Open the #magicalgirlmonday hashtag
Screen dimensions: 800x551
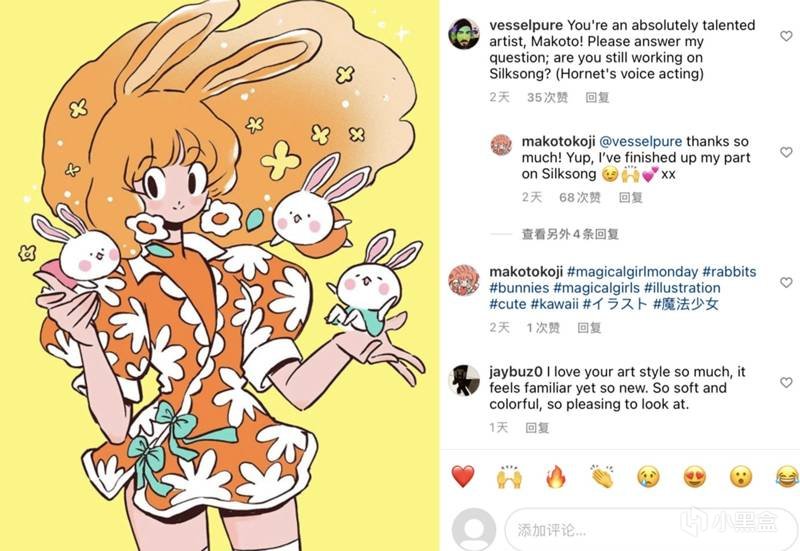click(x=632, y=271)
